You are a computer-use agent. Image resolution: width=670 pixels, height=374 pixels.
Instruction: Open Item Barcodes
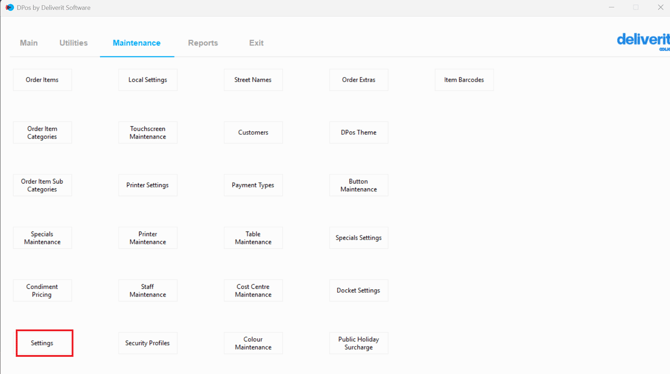point(464,80)
